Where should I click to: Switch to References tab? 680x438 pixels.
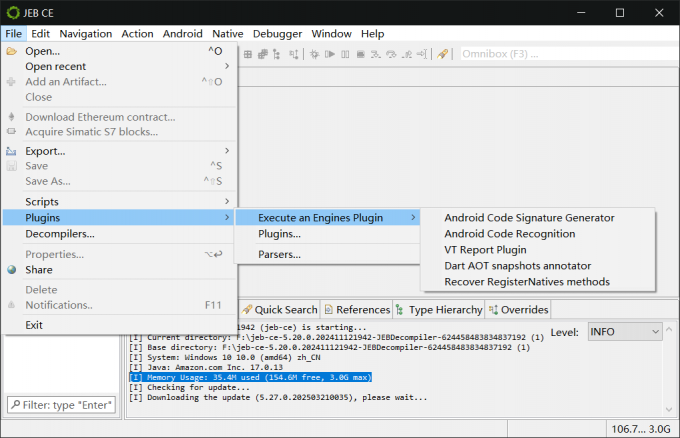pos(357,310)
